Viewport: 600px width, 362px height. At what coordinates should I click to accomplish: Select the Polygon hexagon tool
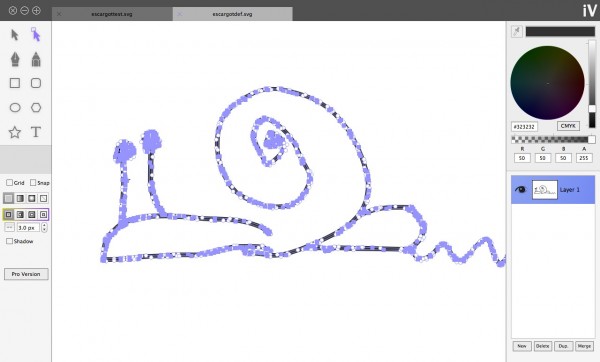36,108
